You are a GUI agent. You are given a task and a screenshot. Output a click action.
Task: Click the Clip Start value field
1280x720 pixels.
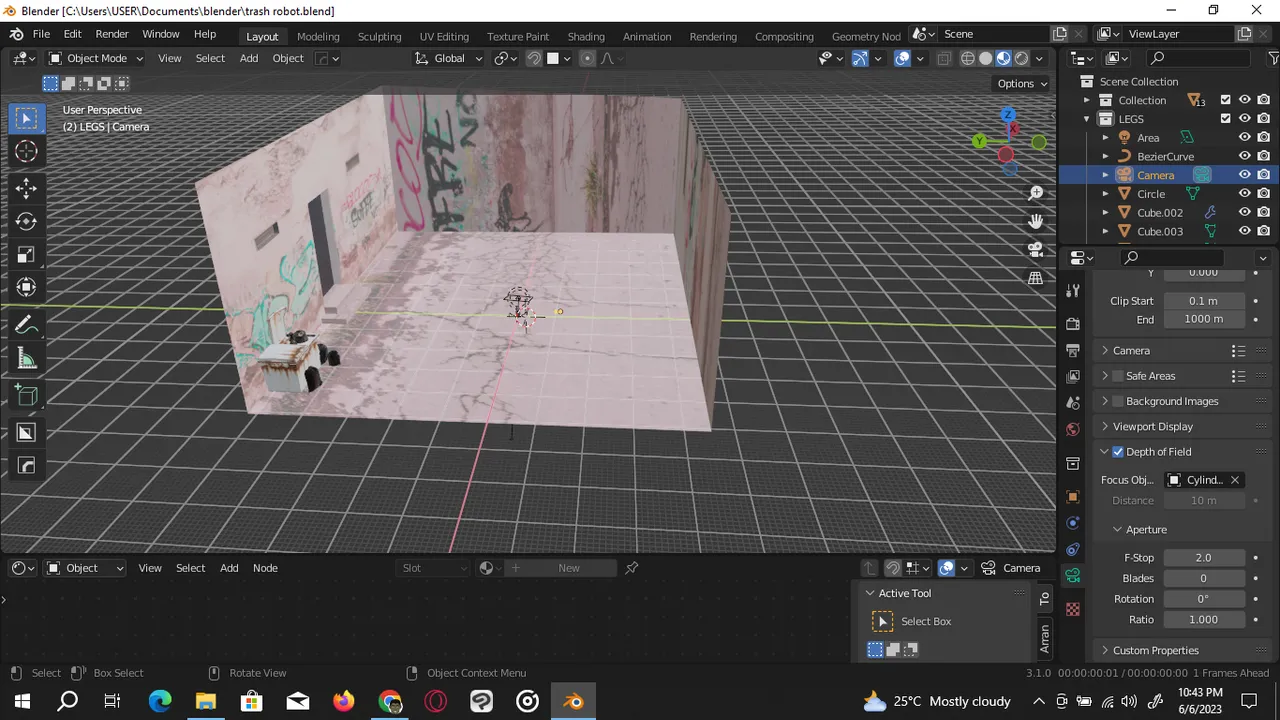pos(1204,301)
